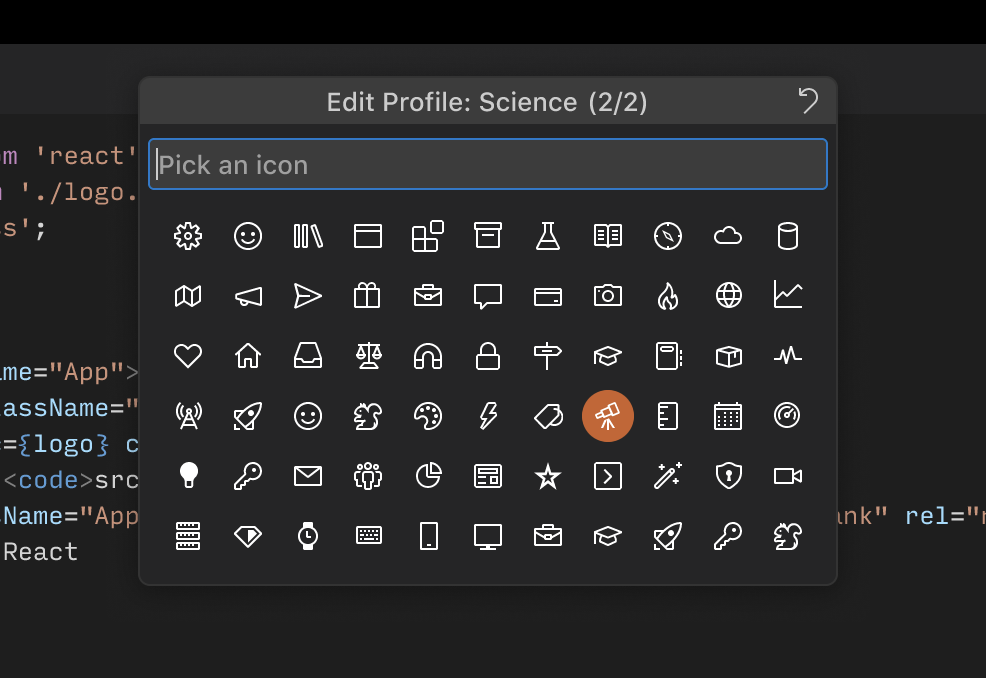Pick the terminal icon
Screen dimensions: 986x678
pyautogui.click(x=608, y=476)
